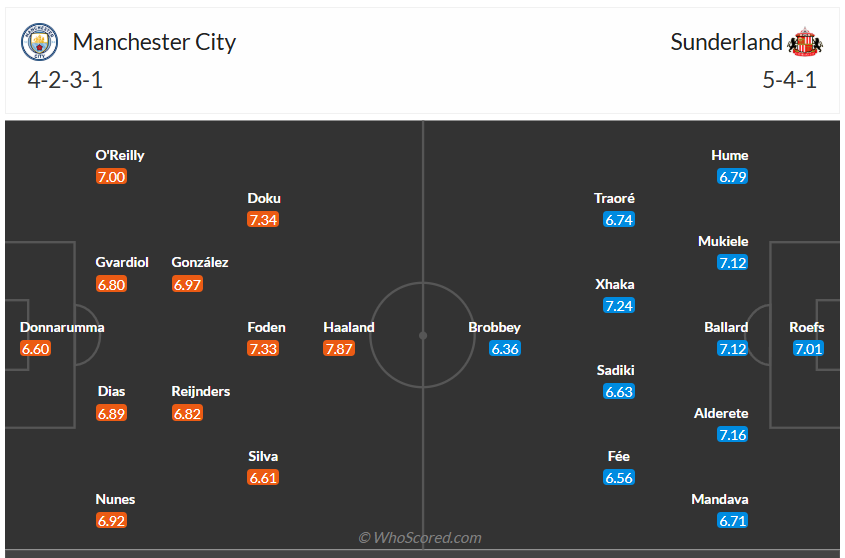
Task: Click the Manchester City club crest
Action: point(40,42)
